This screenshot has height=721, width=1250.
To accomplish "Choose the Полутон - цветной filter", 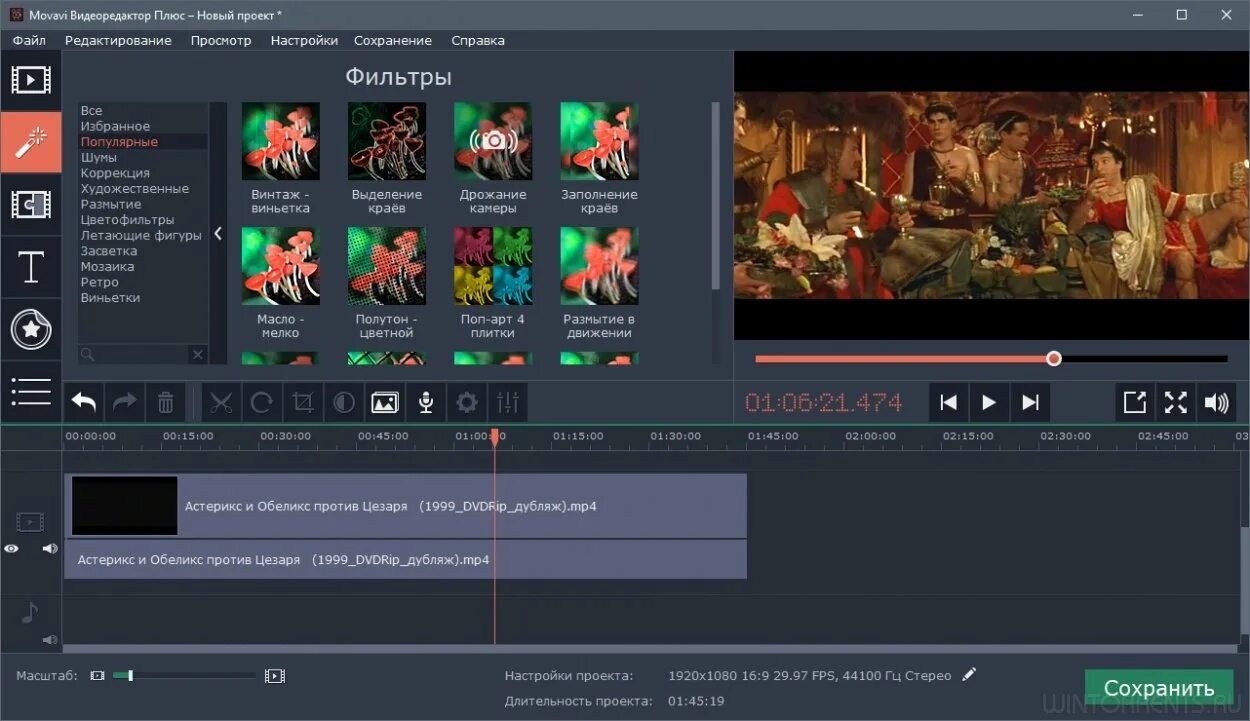I will coord(387,266).
